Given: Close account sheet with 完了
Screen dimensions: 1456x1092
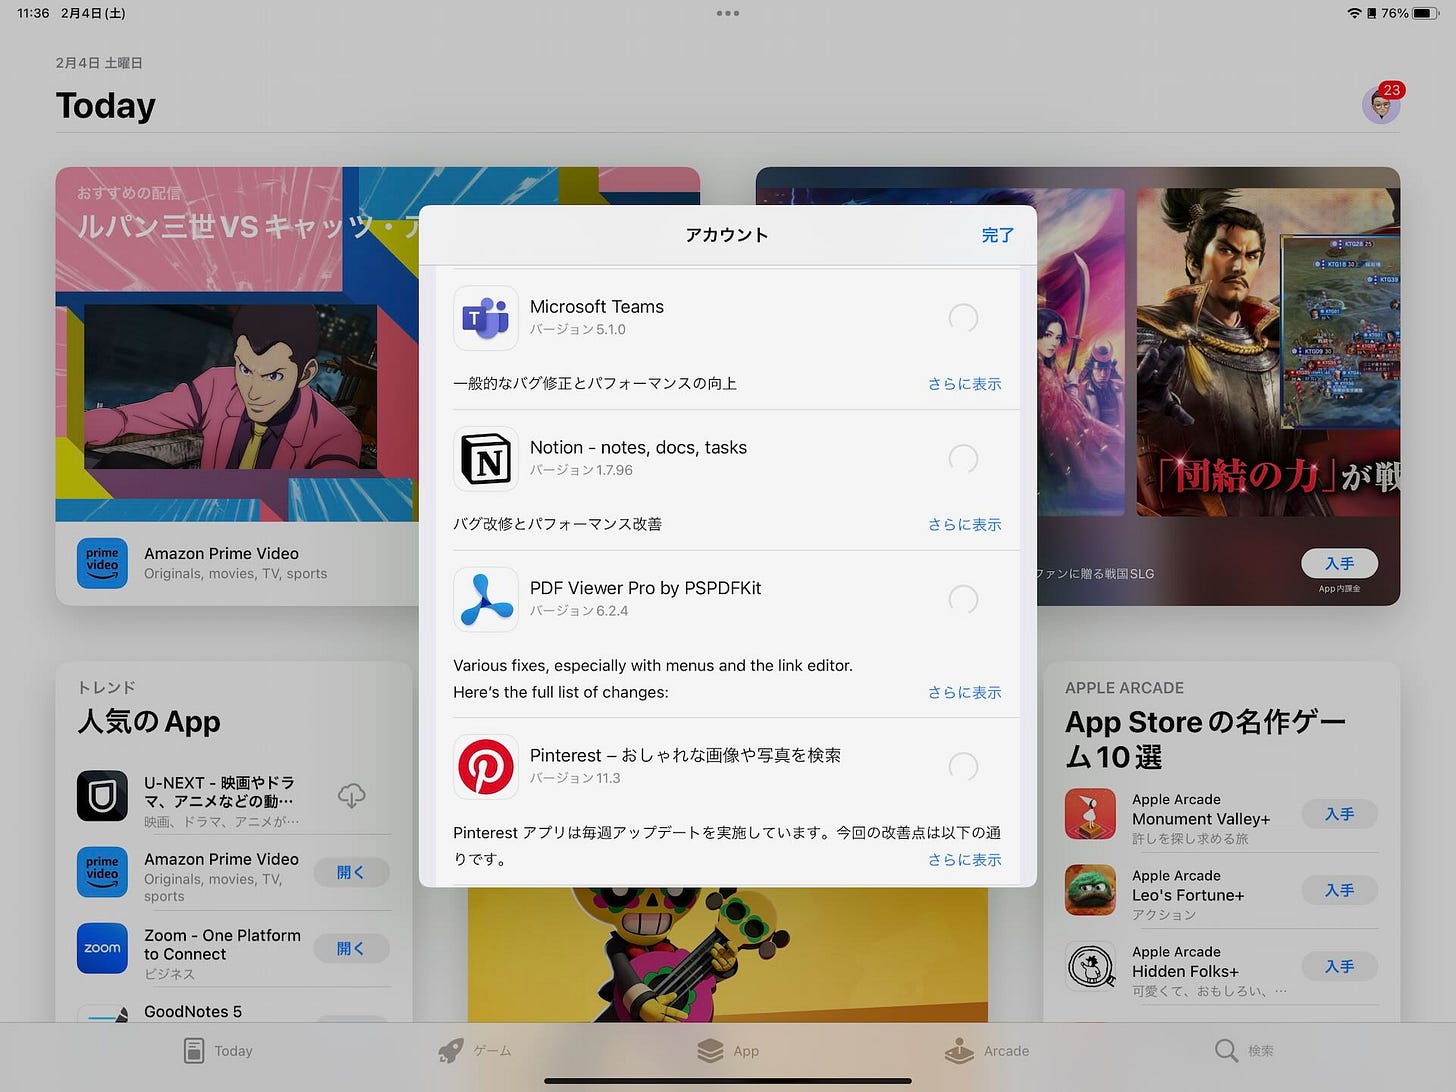Looking at the screenshot, I should [x=997, y=235].
